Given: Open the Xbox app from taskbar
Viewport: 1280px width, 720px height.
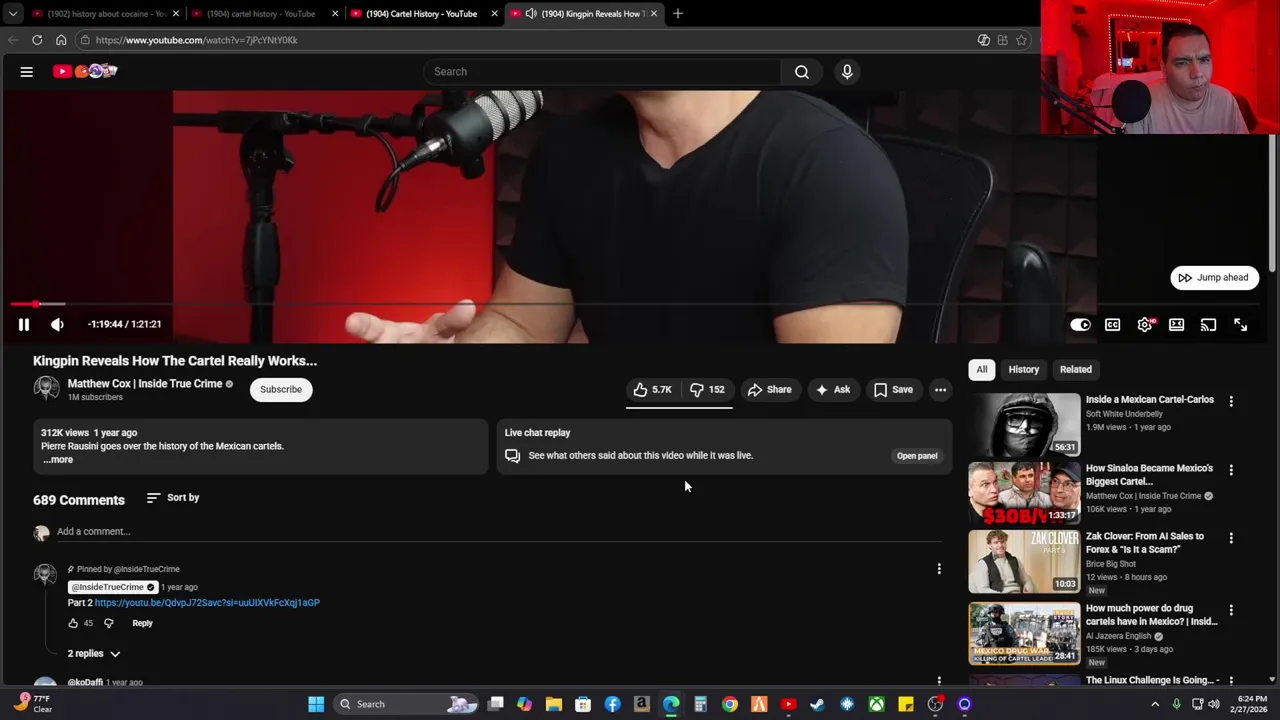Looking at the screenshot, I should point(876,704).
